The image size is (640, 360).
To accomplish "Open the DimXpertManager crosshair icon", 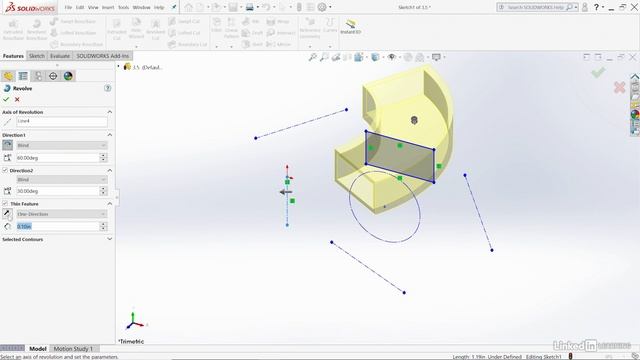I will click(53, 76).
